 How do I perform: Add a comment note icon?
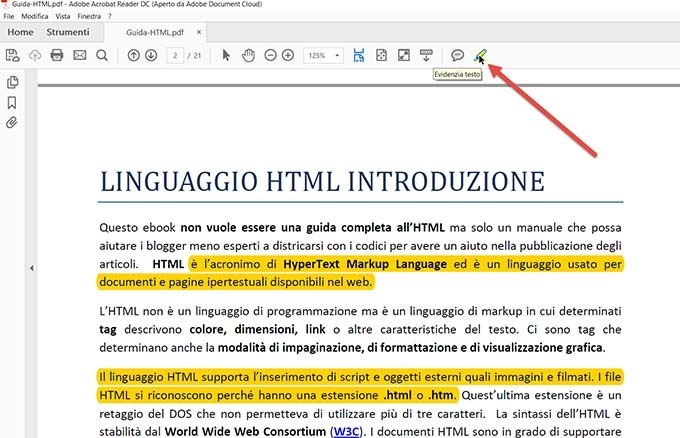[457, 56]
